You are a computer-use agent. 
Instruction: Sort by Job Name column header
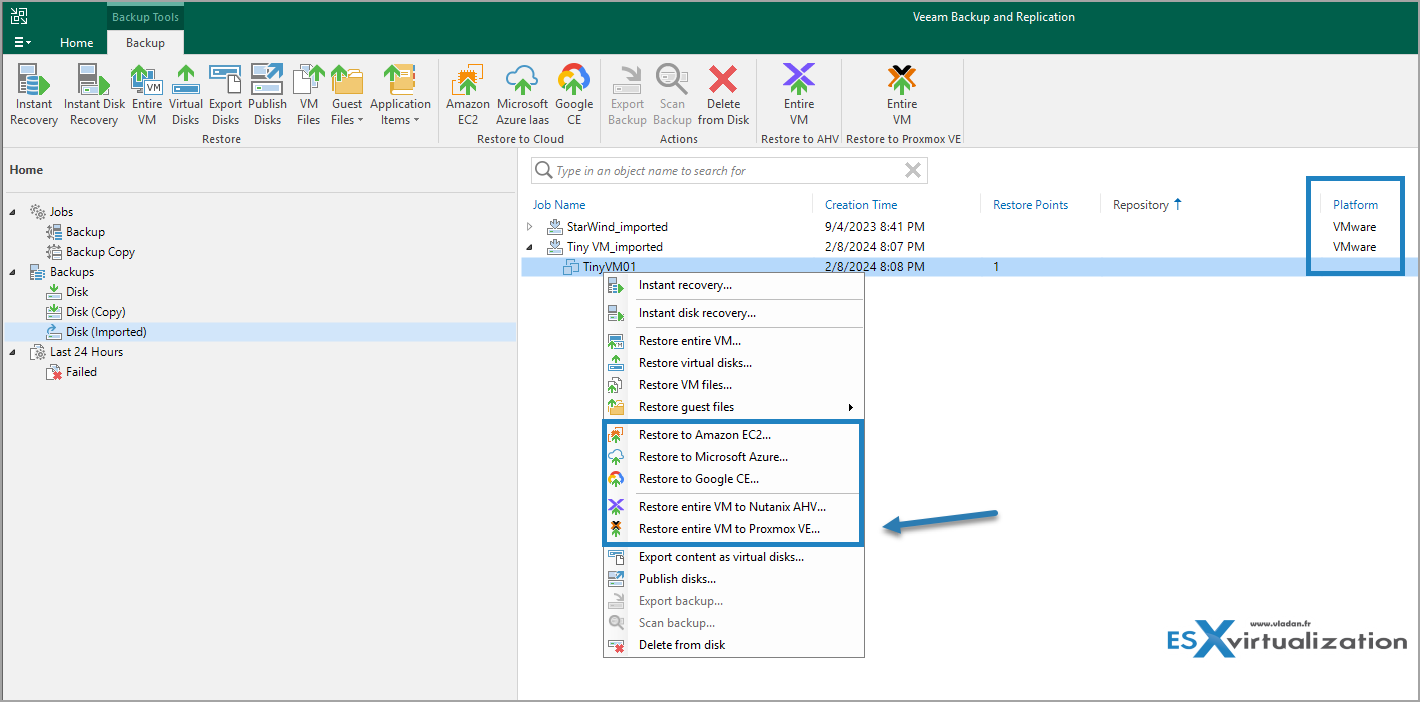559,205
